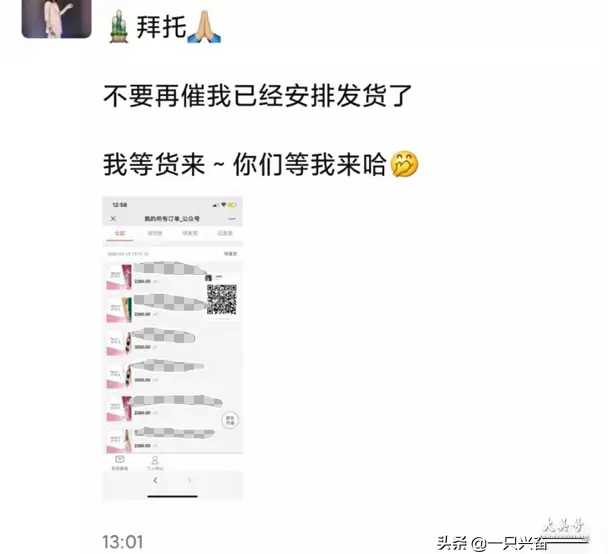Screen dimensions: 608x554
Task: Open the poster's profile avatar photo
Action: [57, 19]
